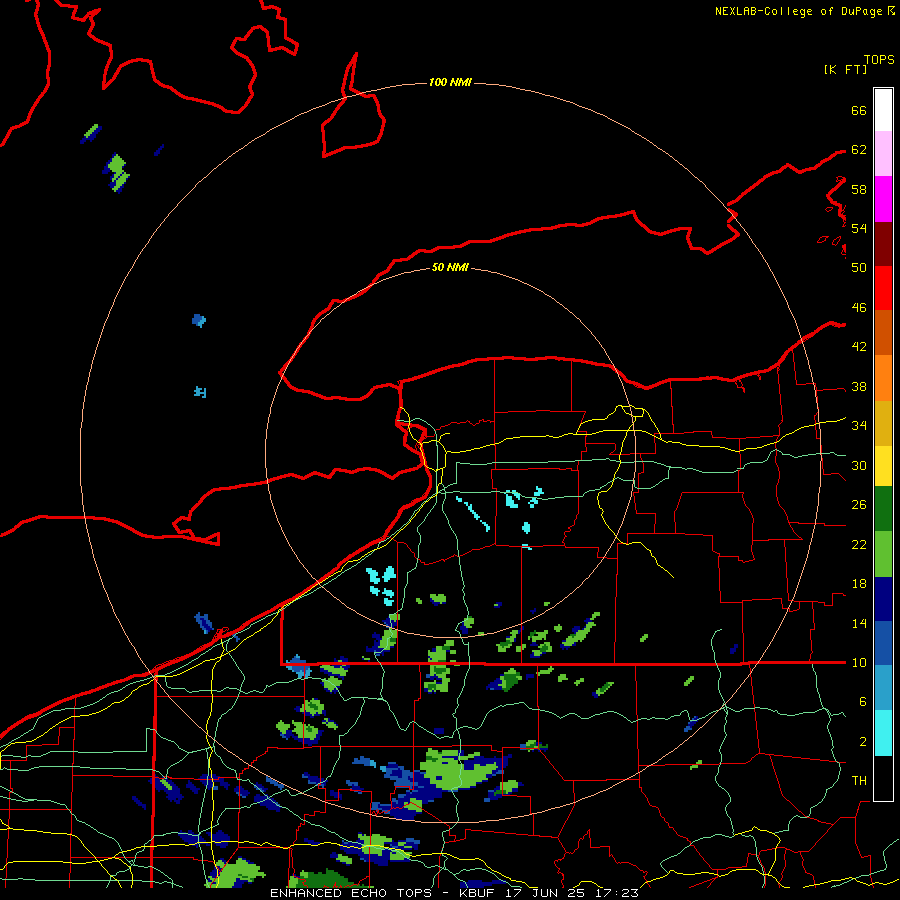Image resolution: width=900 pixels, height=900 pixels.
Task: Select the dark navy legend swatch
Action: pos(883,599)
